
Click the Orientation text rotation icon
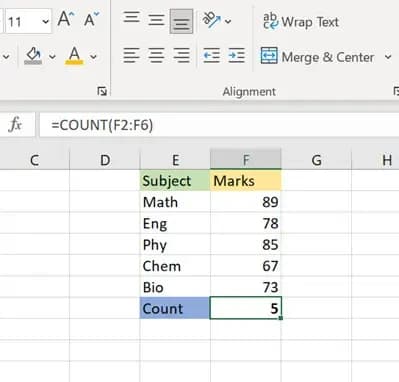pos(211,20)
